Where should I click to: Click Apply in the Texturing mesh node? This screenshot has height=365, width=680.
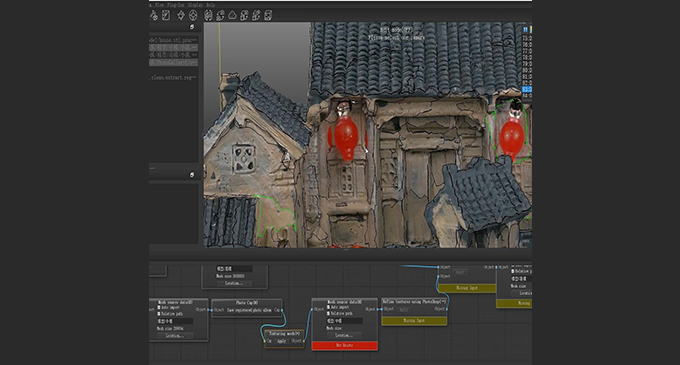[x=281, y=341]
